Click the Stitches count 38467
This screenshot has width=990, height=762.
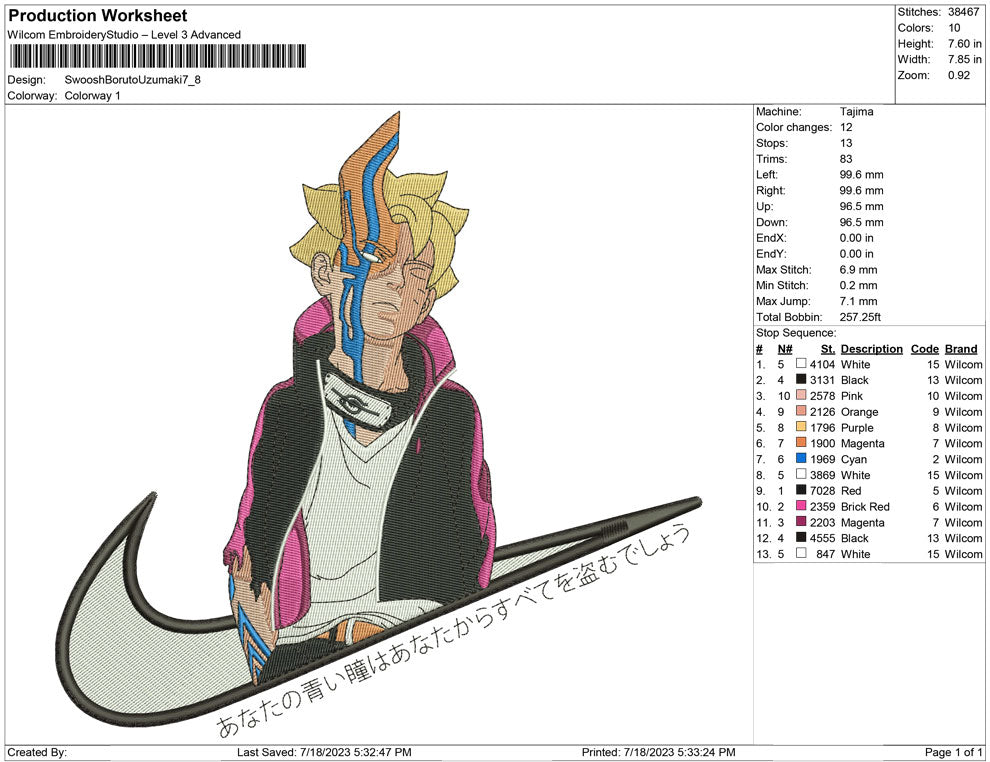click(x=963, y=12)
